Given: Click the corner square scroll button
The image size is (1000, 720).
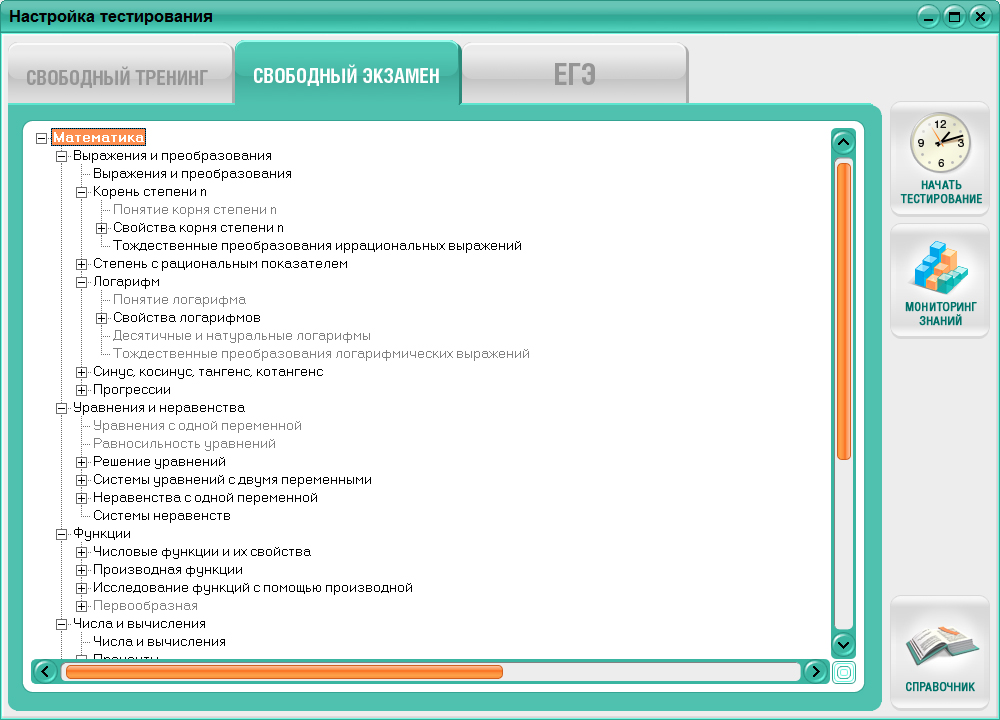Looking at the screenshot, I should click(844, 672).
